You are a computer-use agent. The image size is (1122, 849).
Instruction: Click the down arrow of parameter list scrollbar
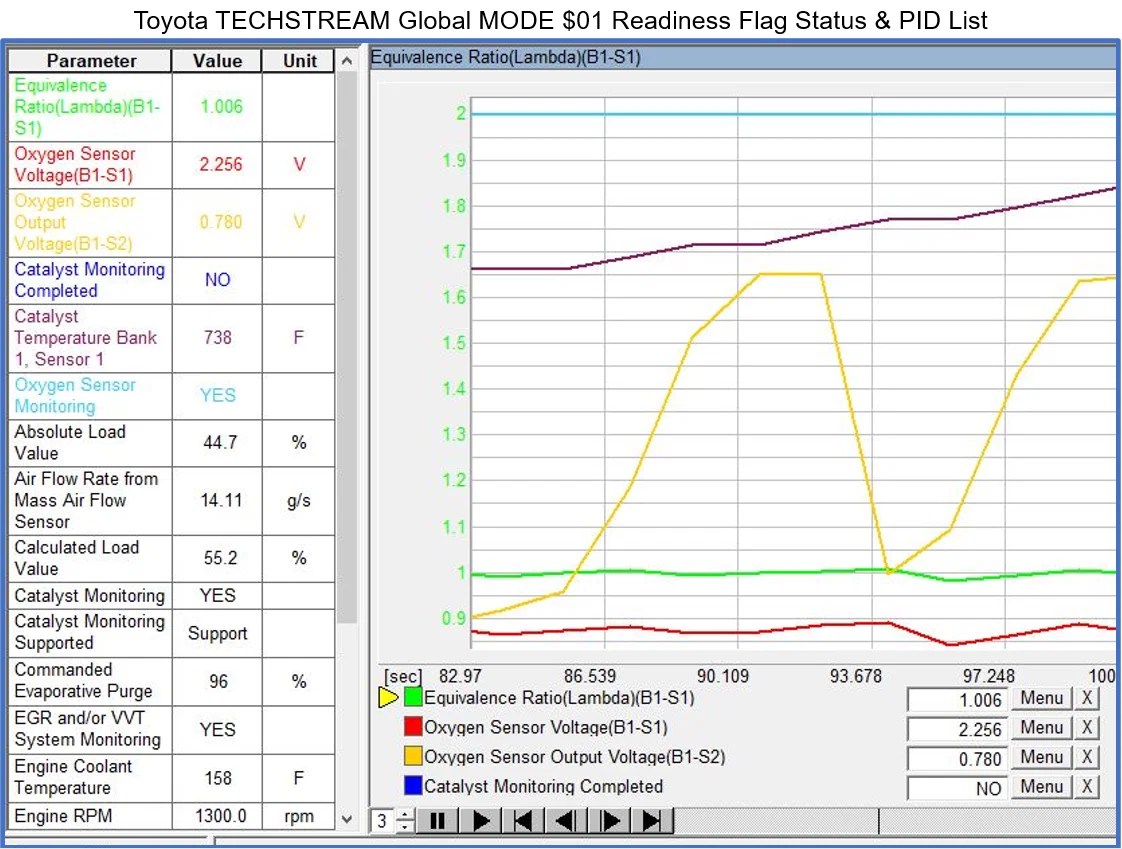(346, 819)
